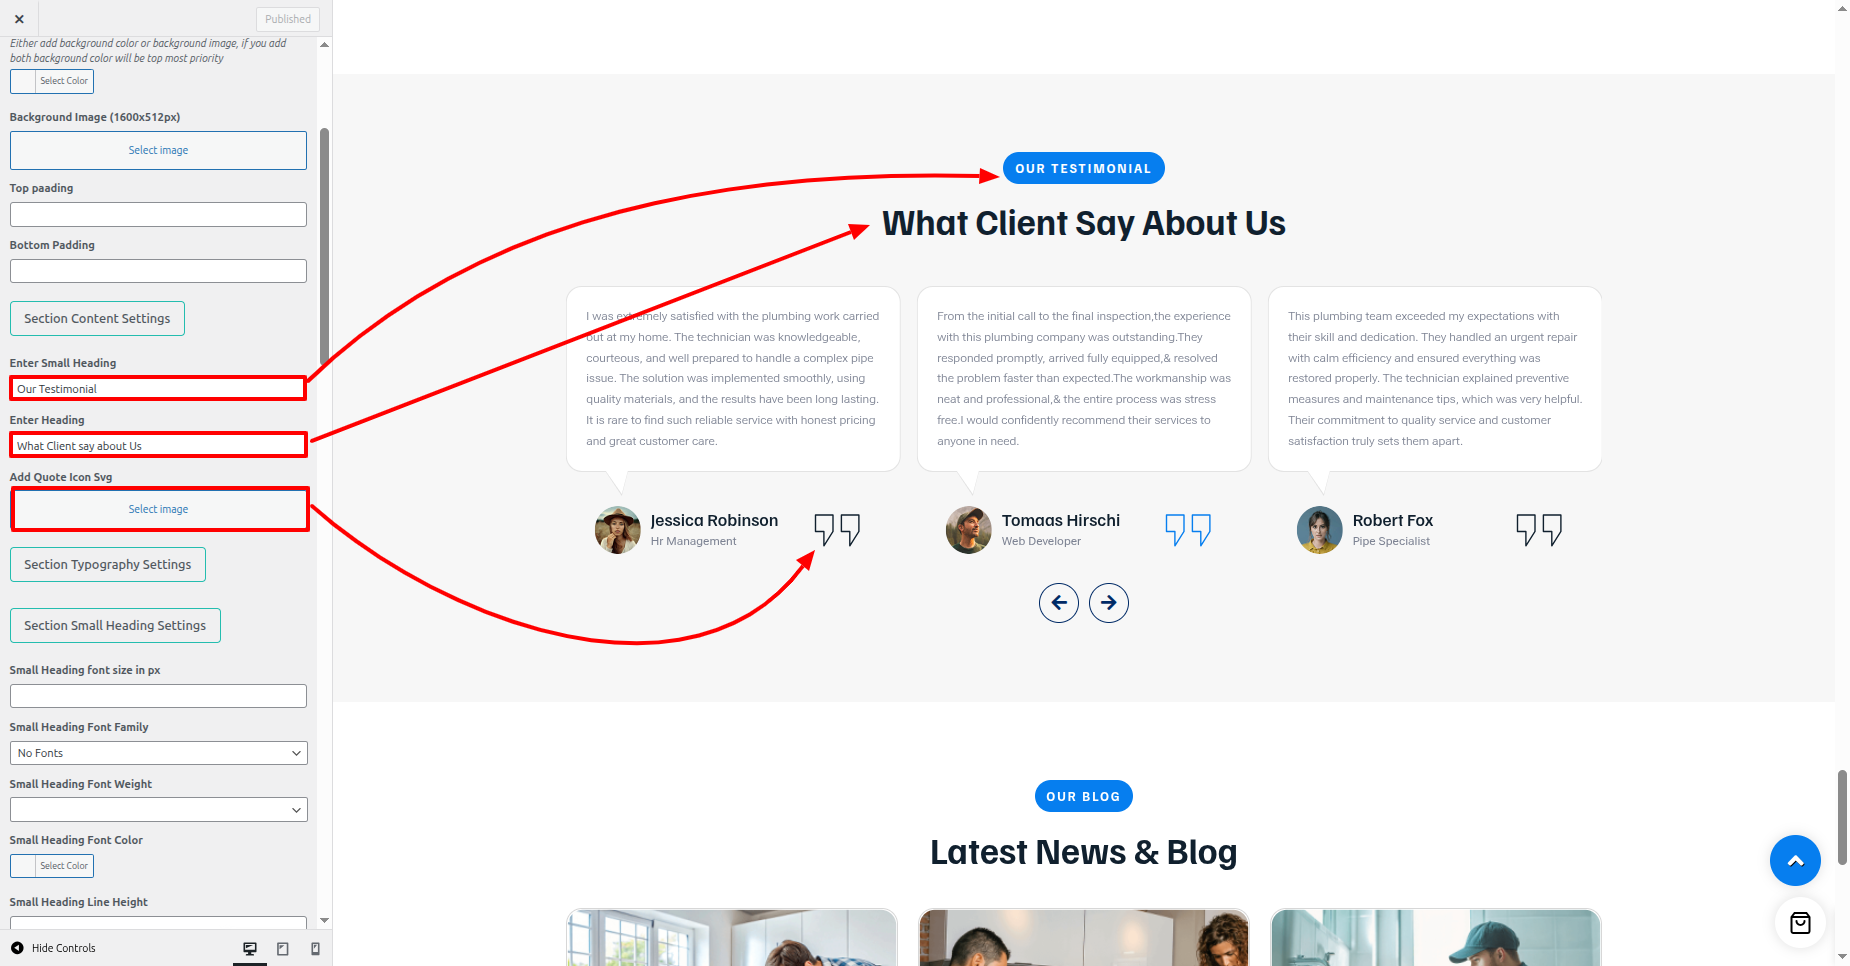Switch to desktop preview icon

click(x=250, y=948)
